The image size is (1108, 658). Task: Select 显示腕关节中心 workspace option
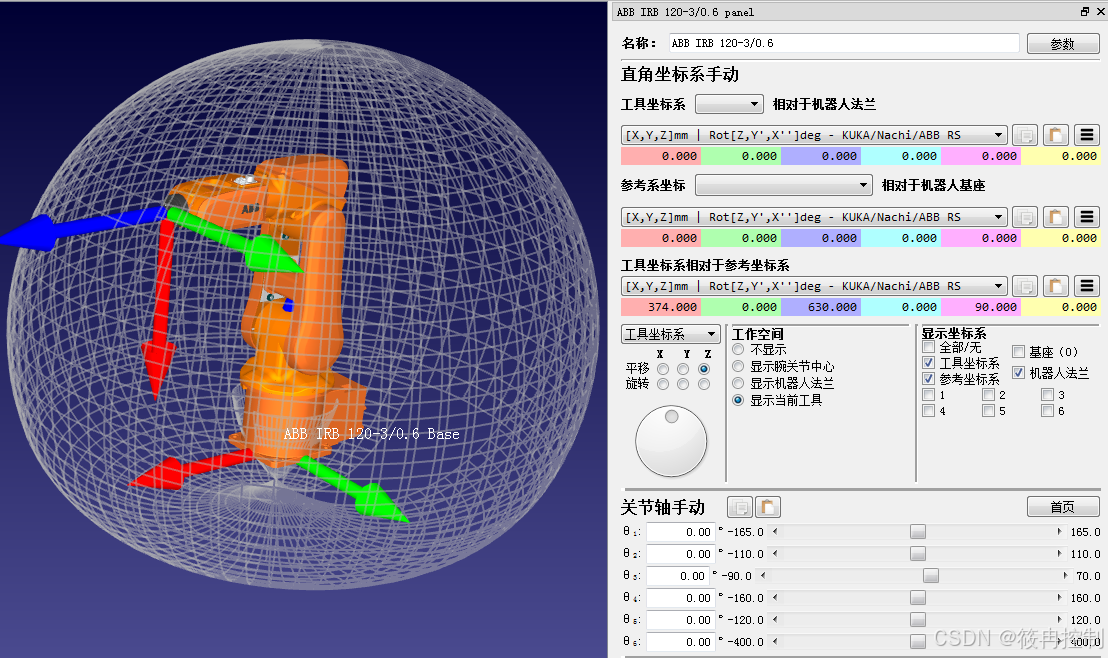(x=738, y=366)
